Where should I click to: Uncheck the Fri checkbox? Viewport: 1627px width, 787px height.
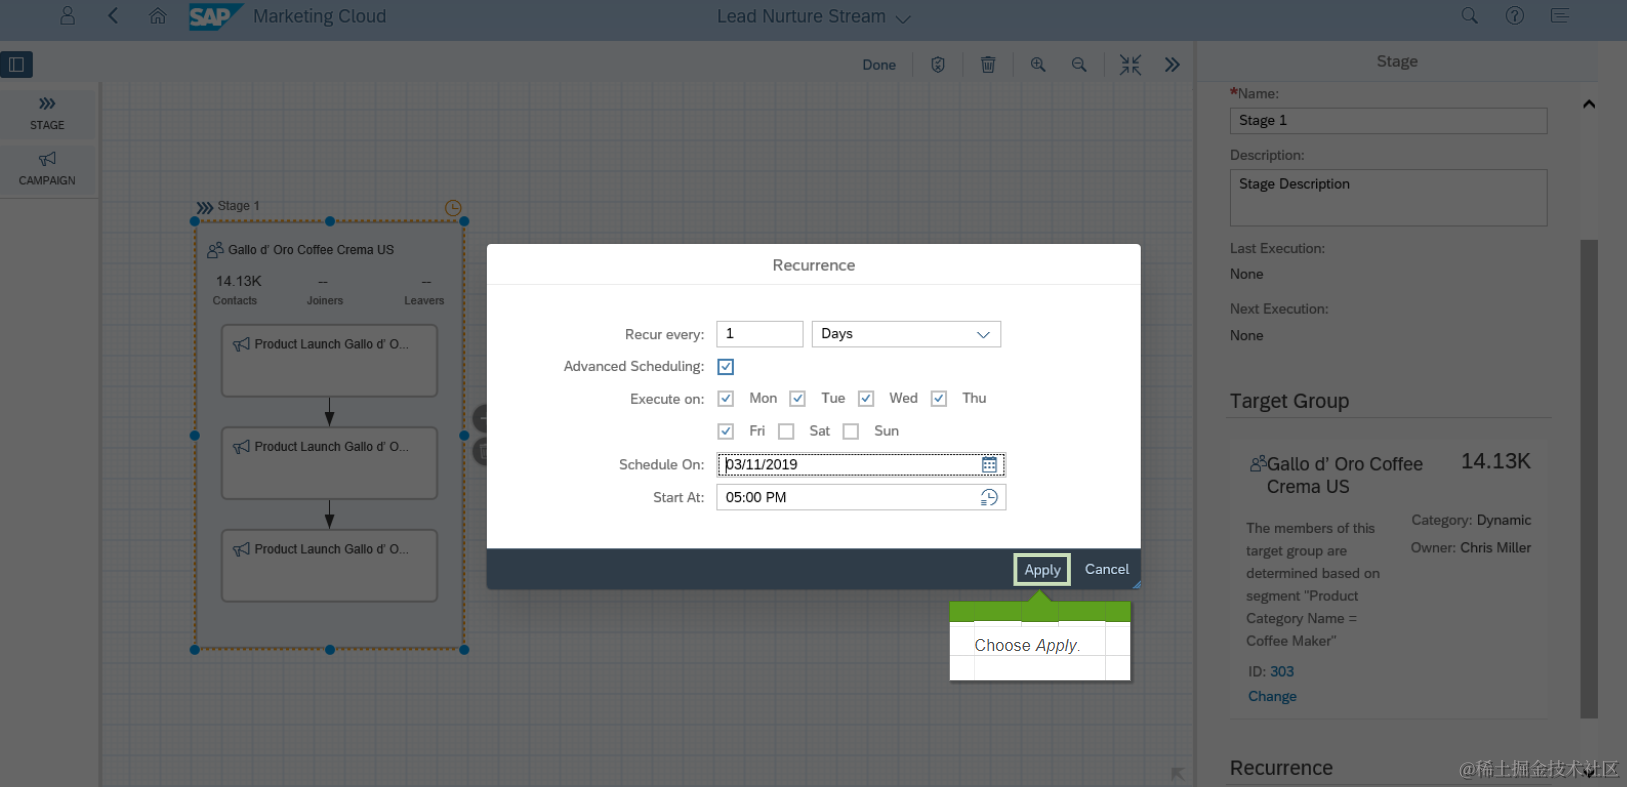[726, 431]
